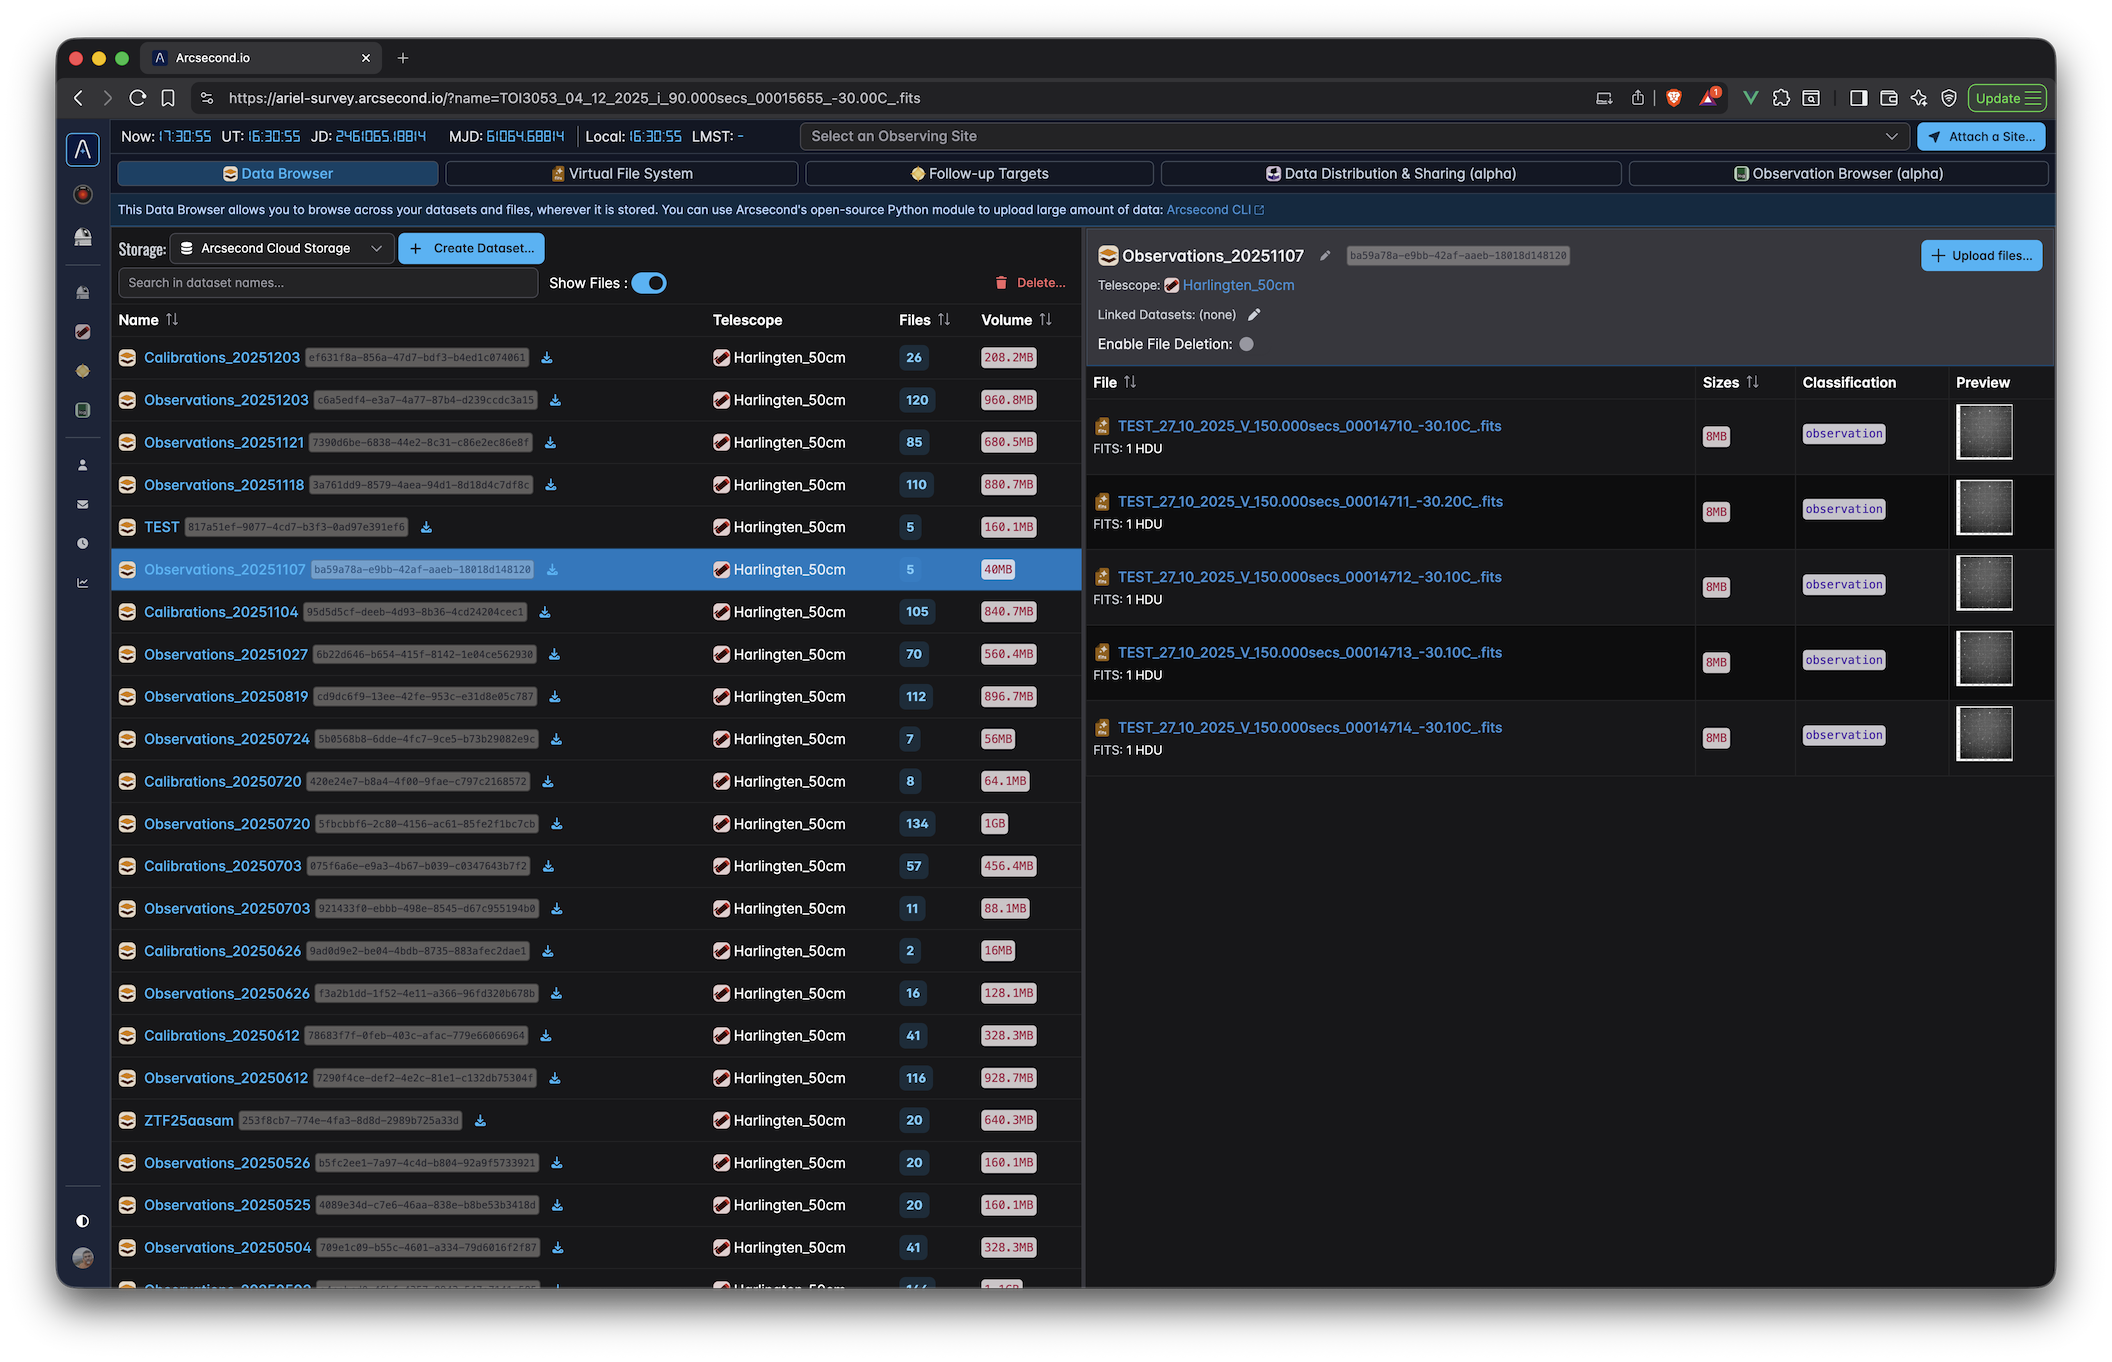This screenshot has height=1362, width=2112.
Task: Click the 1GB volume badge for Observations_20250720
Action: point(995,824)
